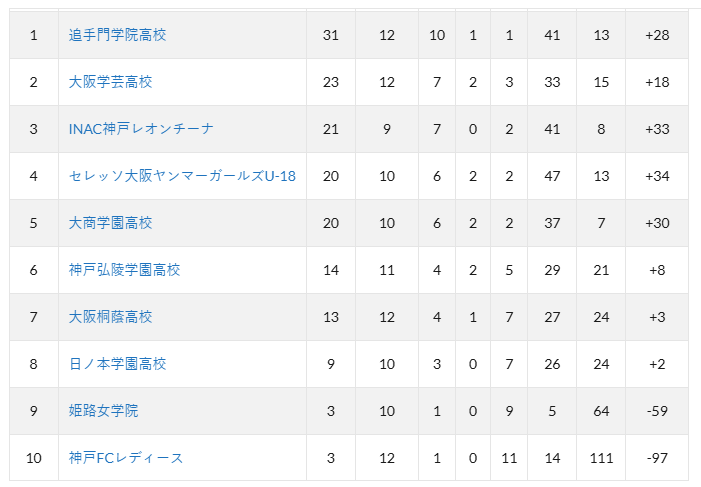701x487 pixels.
Task: Click the -97 goal difference cell
Action: (657, 457)
